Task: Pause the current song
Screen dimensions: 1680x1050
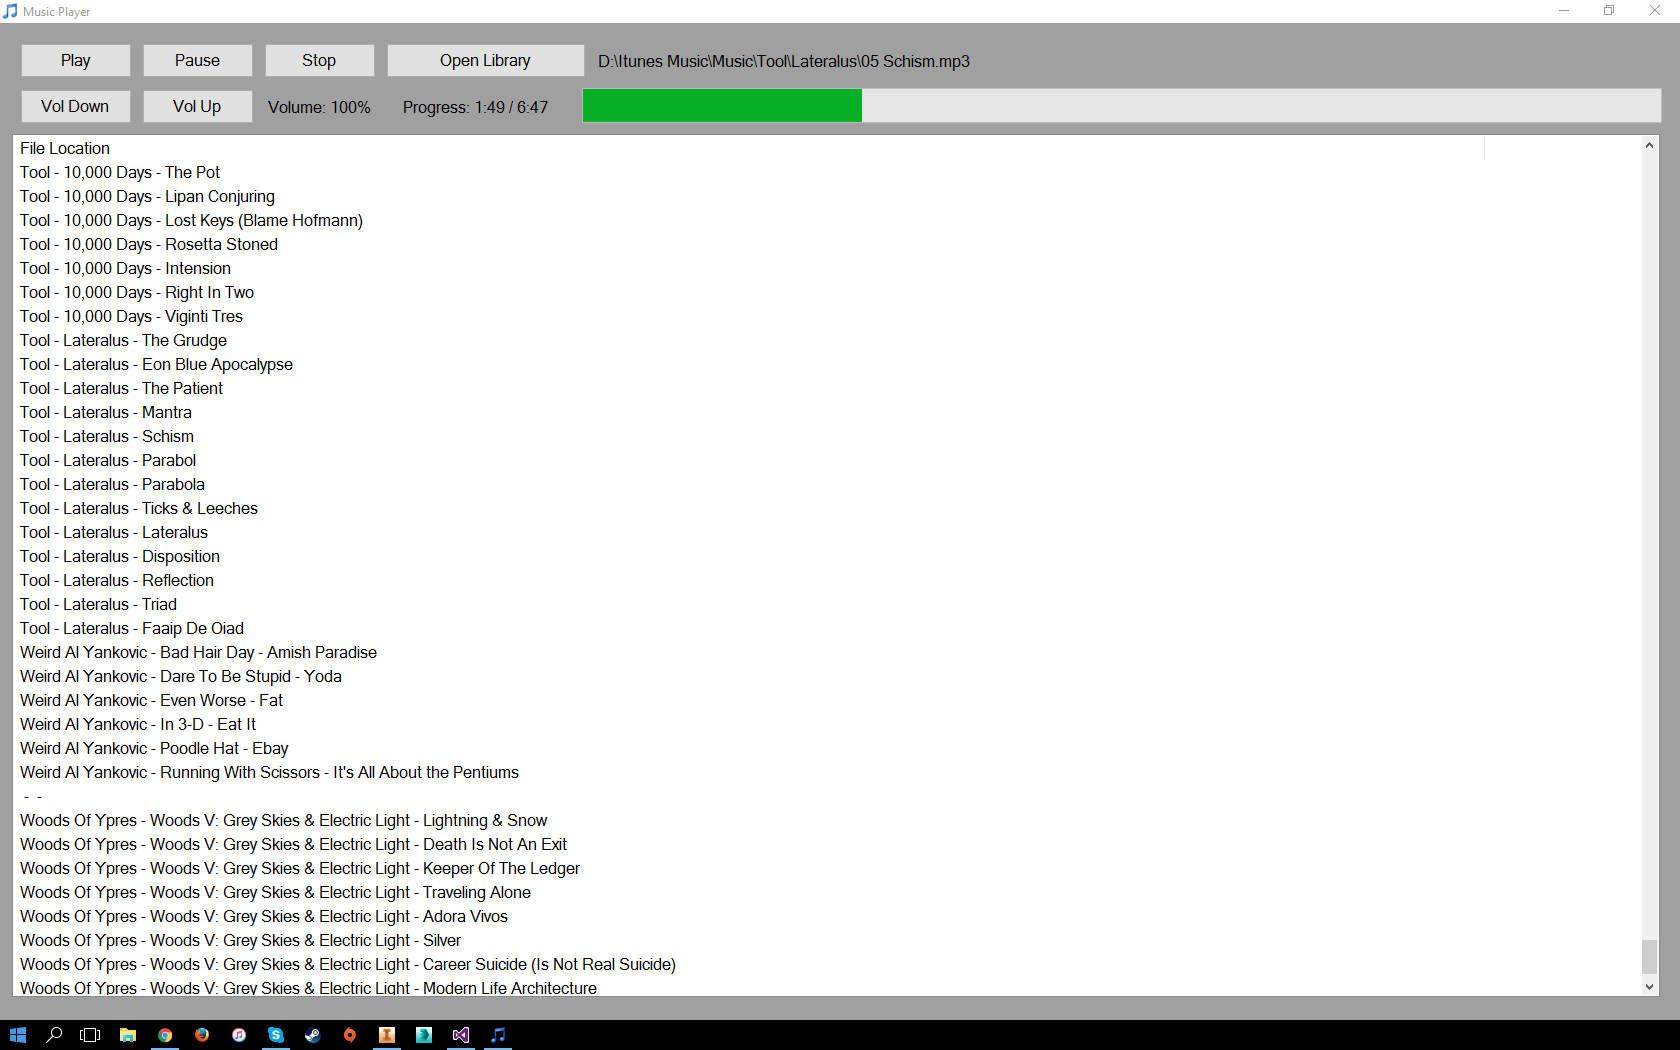Action: click(198, 60)
